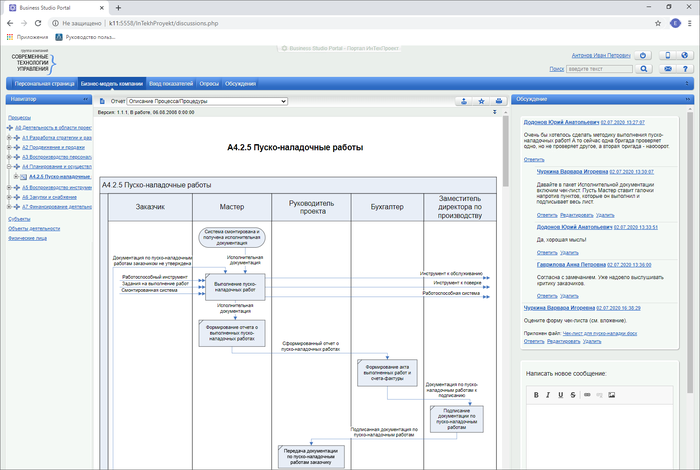Switch to Персональная страница tab
Viewport: 700px width, 470px height.
[43, 84]
